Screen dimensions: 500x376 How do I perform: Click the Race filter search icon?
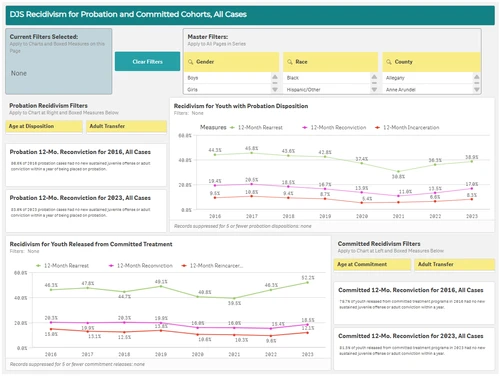(x=290, y=62)
